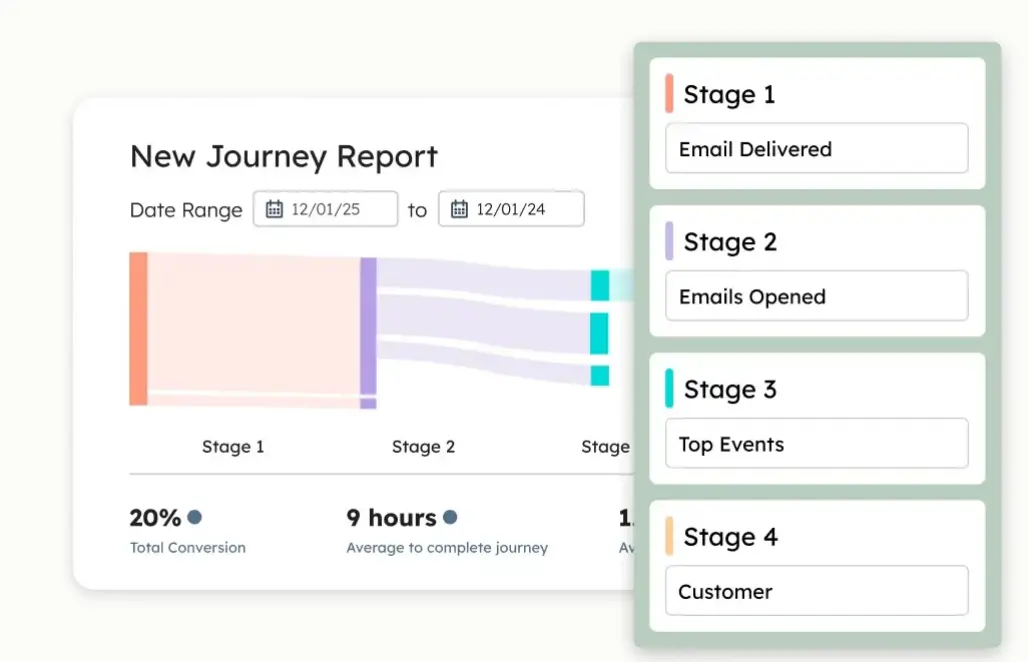Click the teal Stage 3 color marker
The width and height of the screenshot is (1028, 662).
(669, 389)
